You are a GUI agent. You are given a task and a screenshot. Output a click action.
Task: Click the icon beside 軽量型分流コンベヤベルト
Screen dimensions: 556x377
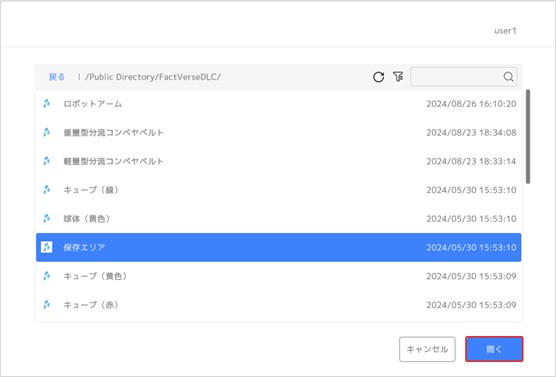click(46, 161)
